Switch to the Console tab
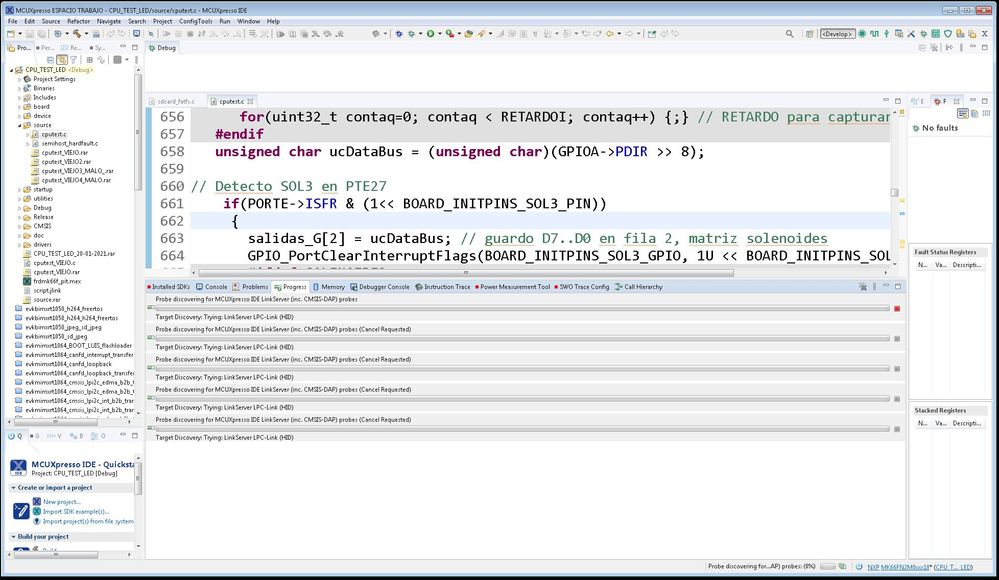 (x=212, y=287)
